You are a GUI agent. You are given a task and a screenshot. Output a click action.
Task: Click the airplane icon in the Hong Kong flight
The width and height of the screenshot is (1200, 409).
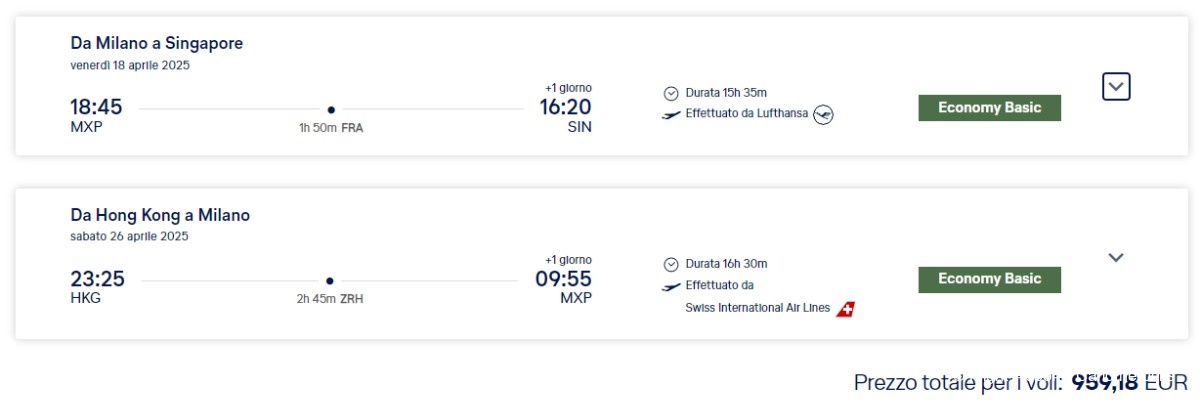(x=671, y=286)
